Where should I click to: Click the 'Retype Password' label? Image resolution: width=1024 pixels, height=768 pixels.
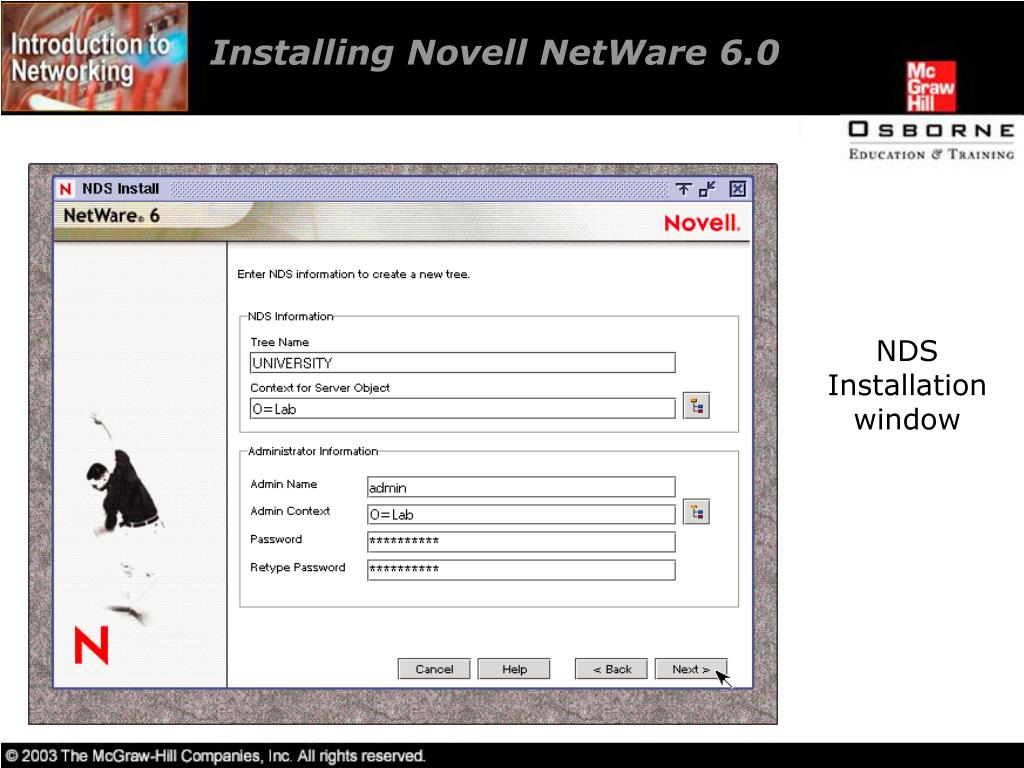click(x=298, y=568)
